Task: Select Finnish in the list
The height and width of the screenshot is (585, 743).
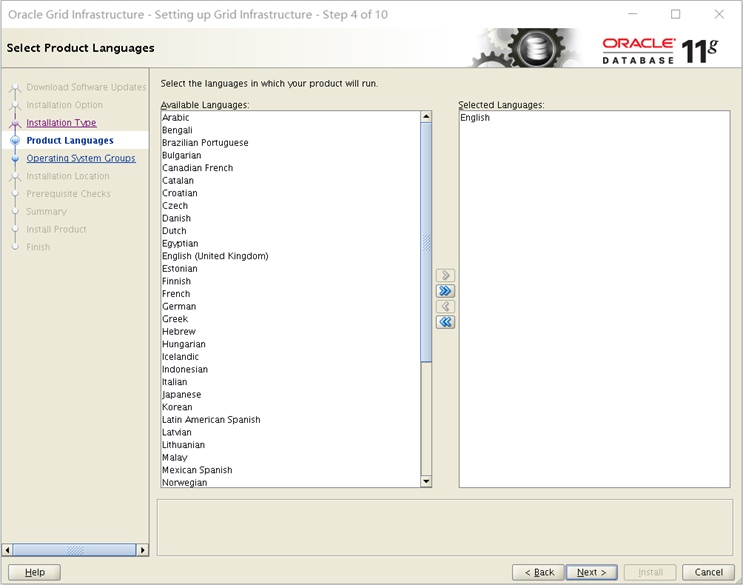Action: (290, 281)
